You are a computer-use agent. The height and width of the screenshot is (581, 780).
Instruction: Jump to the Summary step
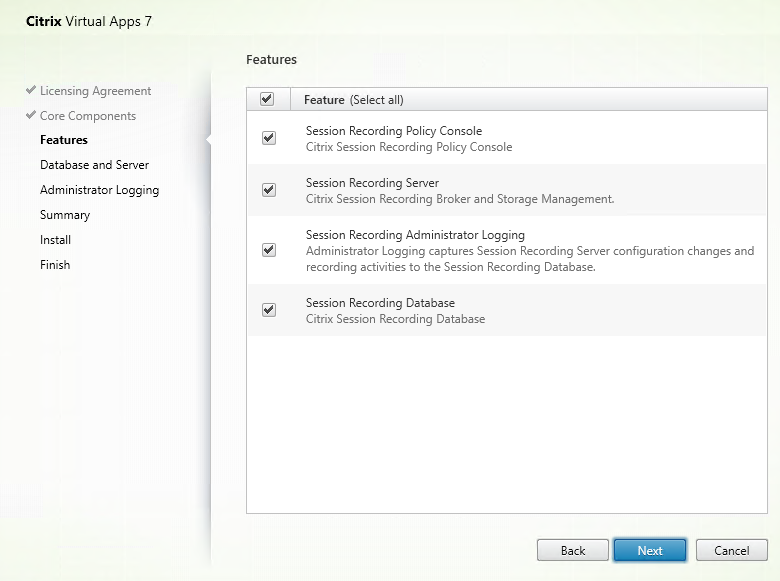65,215
